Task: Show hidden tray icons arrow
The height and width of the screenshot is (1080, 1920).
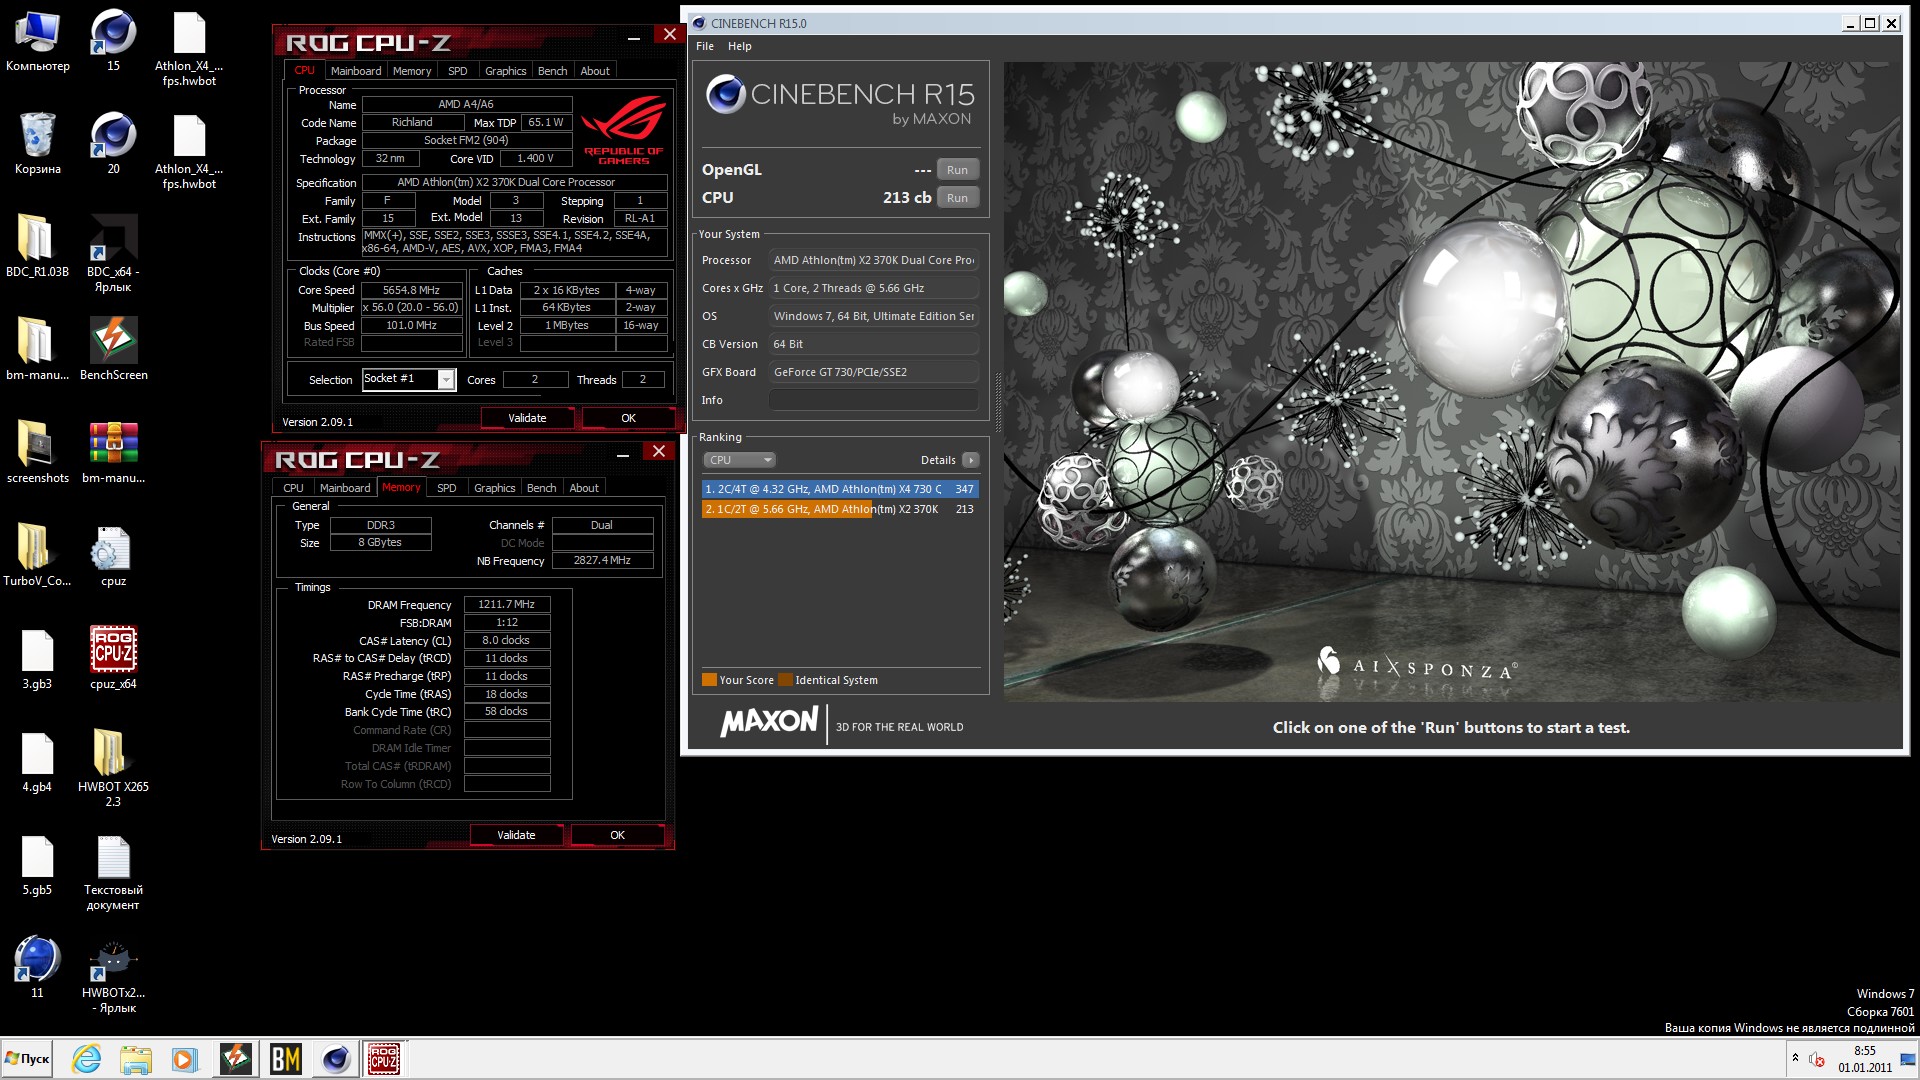Action: pos(1795,1059)
